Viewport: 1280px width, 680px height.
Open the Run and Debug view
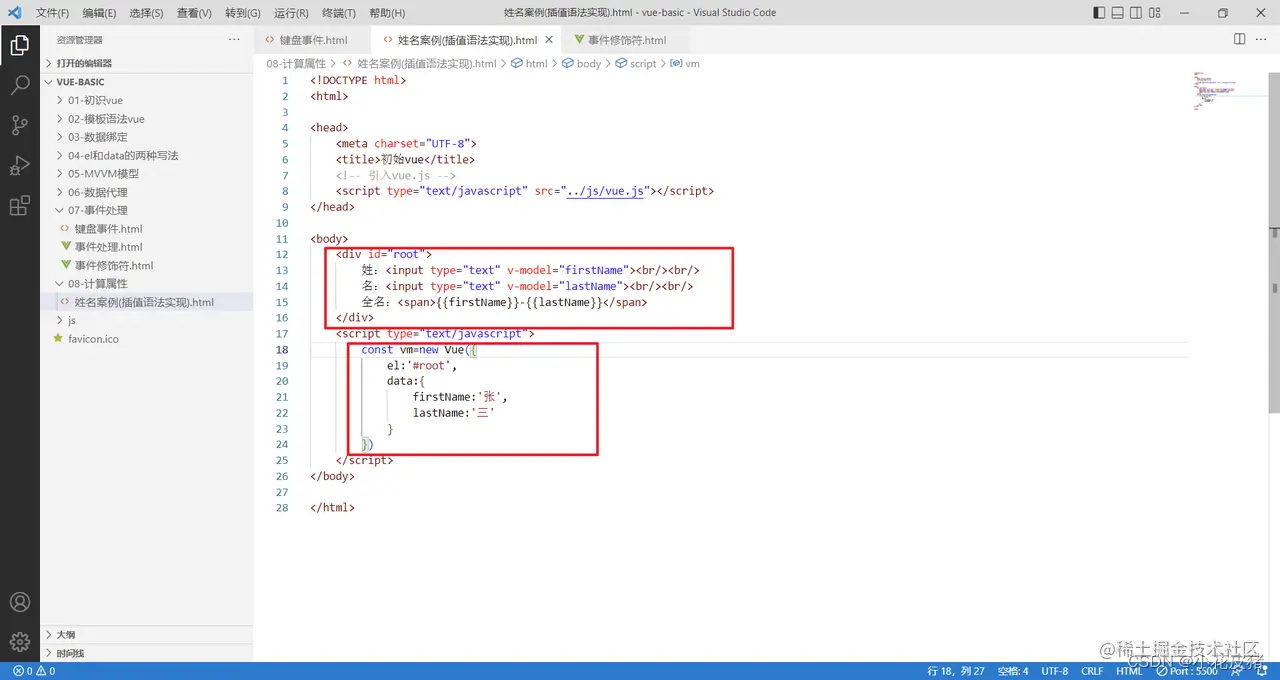pyautogui.click(x=19, y=165)
